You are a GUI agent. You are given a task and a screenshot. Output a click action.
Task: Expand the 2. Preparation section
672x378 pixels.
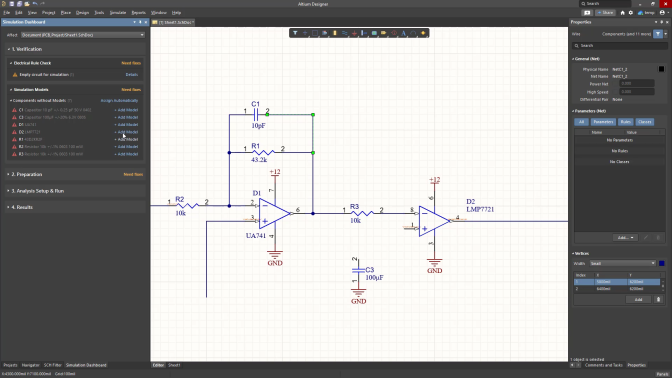tap(9, 174)
